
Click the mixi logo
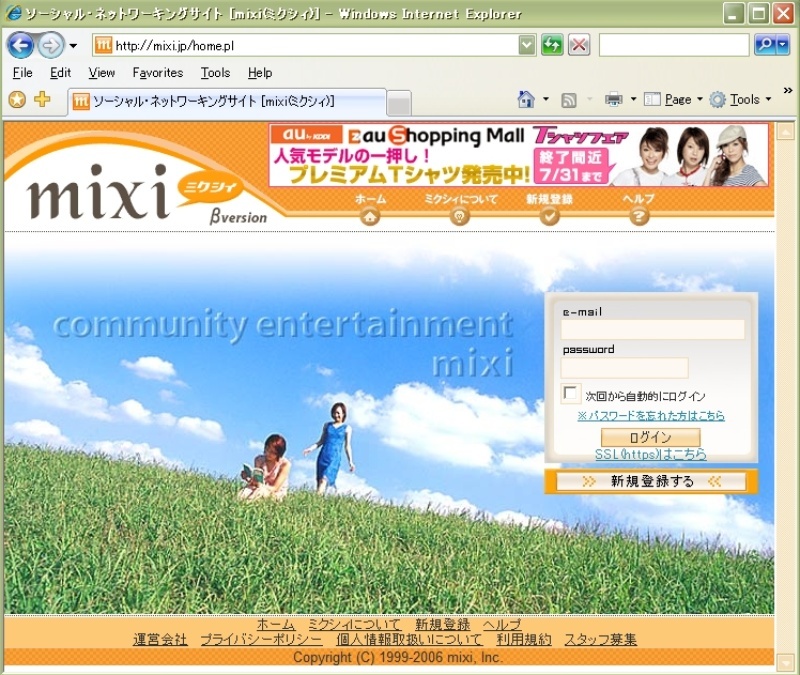[98, 192]
